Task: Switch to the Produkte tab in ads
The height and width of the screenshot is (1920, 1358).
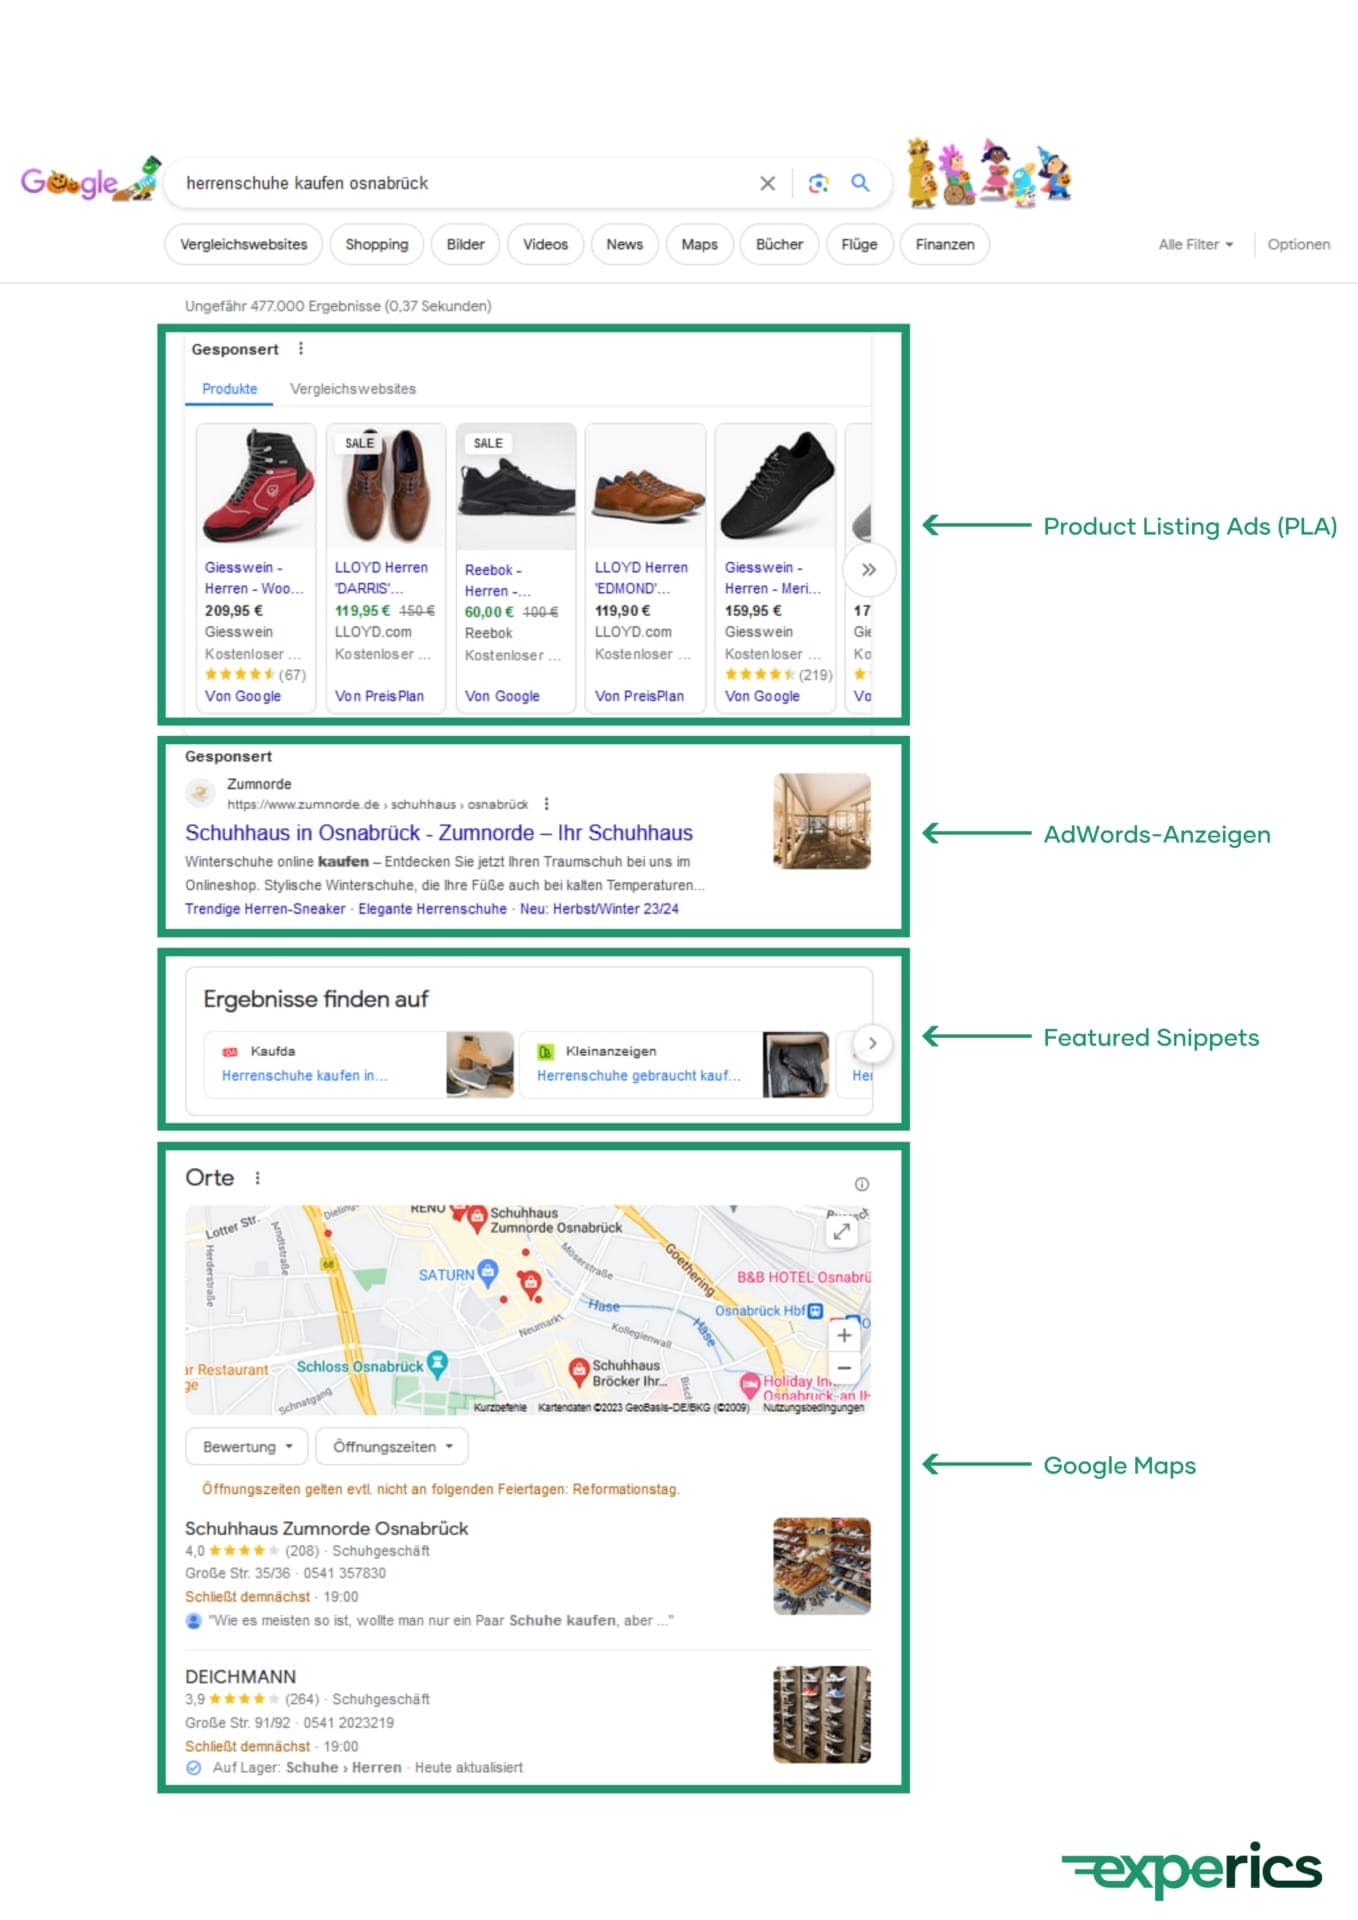Action: pos(229,389)
